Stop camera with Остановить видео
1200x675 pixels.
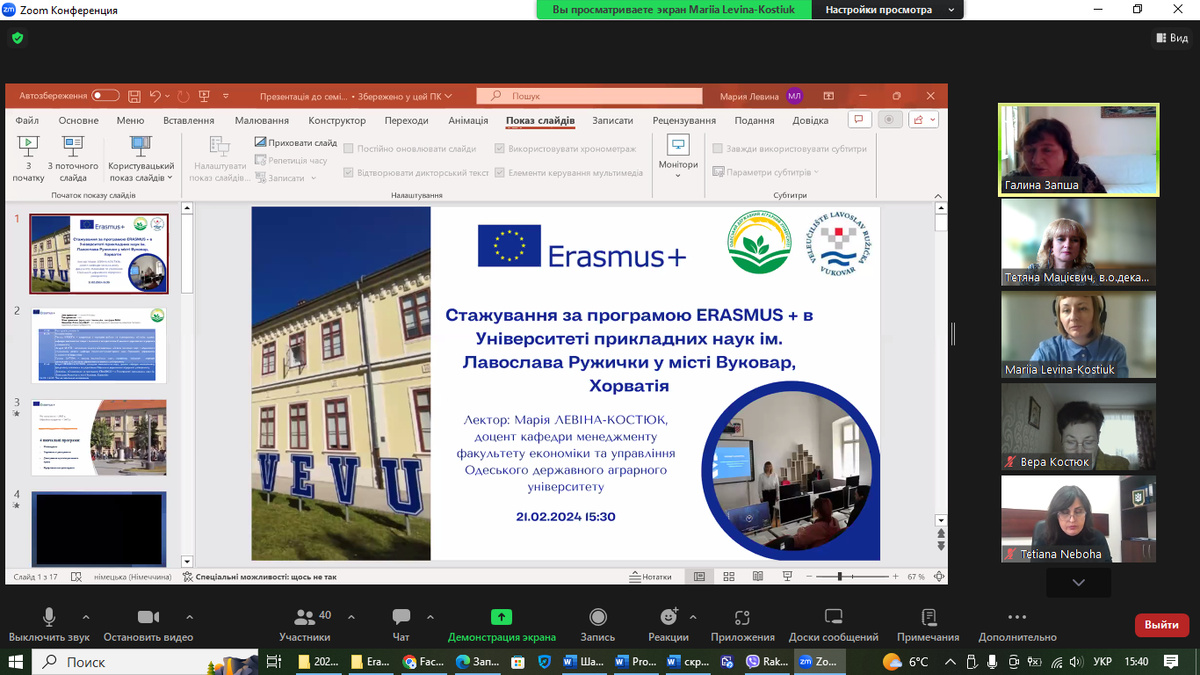148,625
